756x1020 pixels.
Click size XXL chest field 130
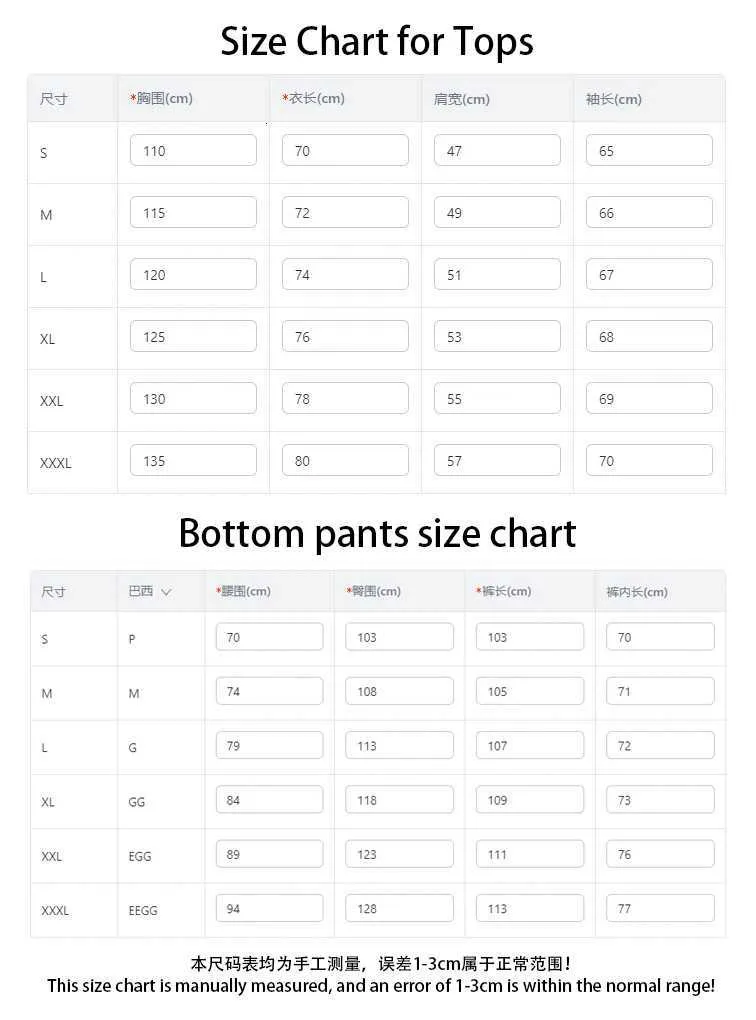[193, 399]
